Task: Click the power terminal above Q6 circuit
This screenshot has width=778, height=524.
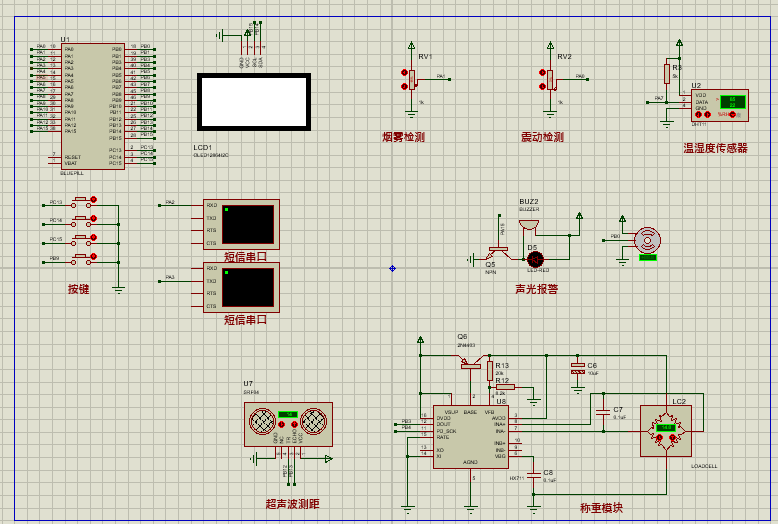Action: 421,340
